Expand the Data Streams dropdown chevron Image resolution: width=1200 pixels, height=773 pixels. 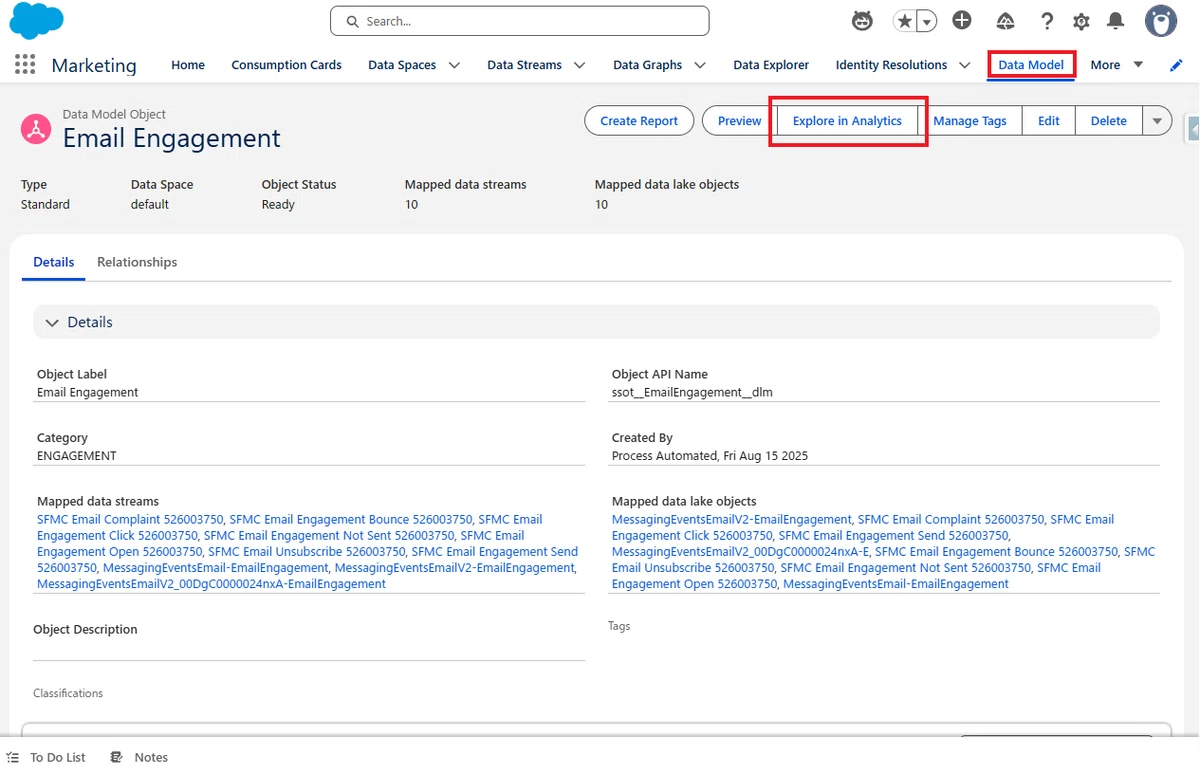coord(580,65)
